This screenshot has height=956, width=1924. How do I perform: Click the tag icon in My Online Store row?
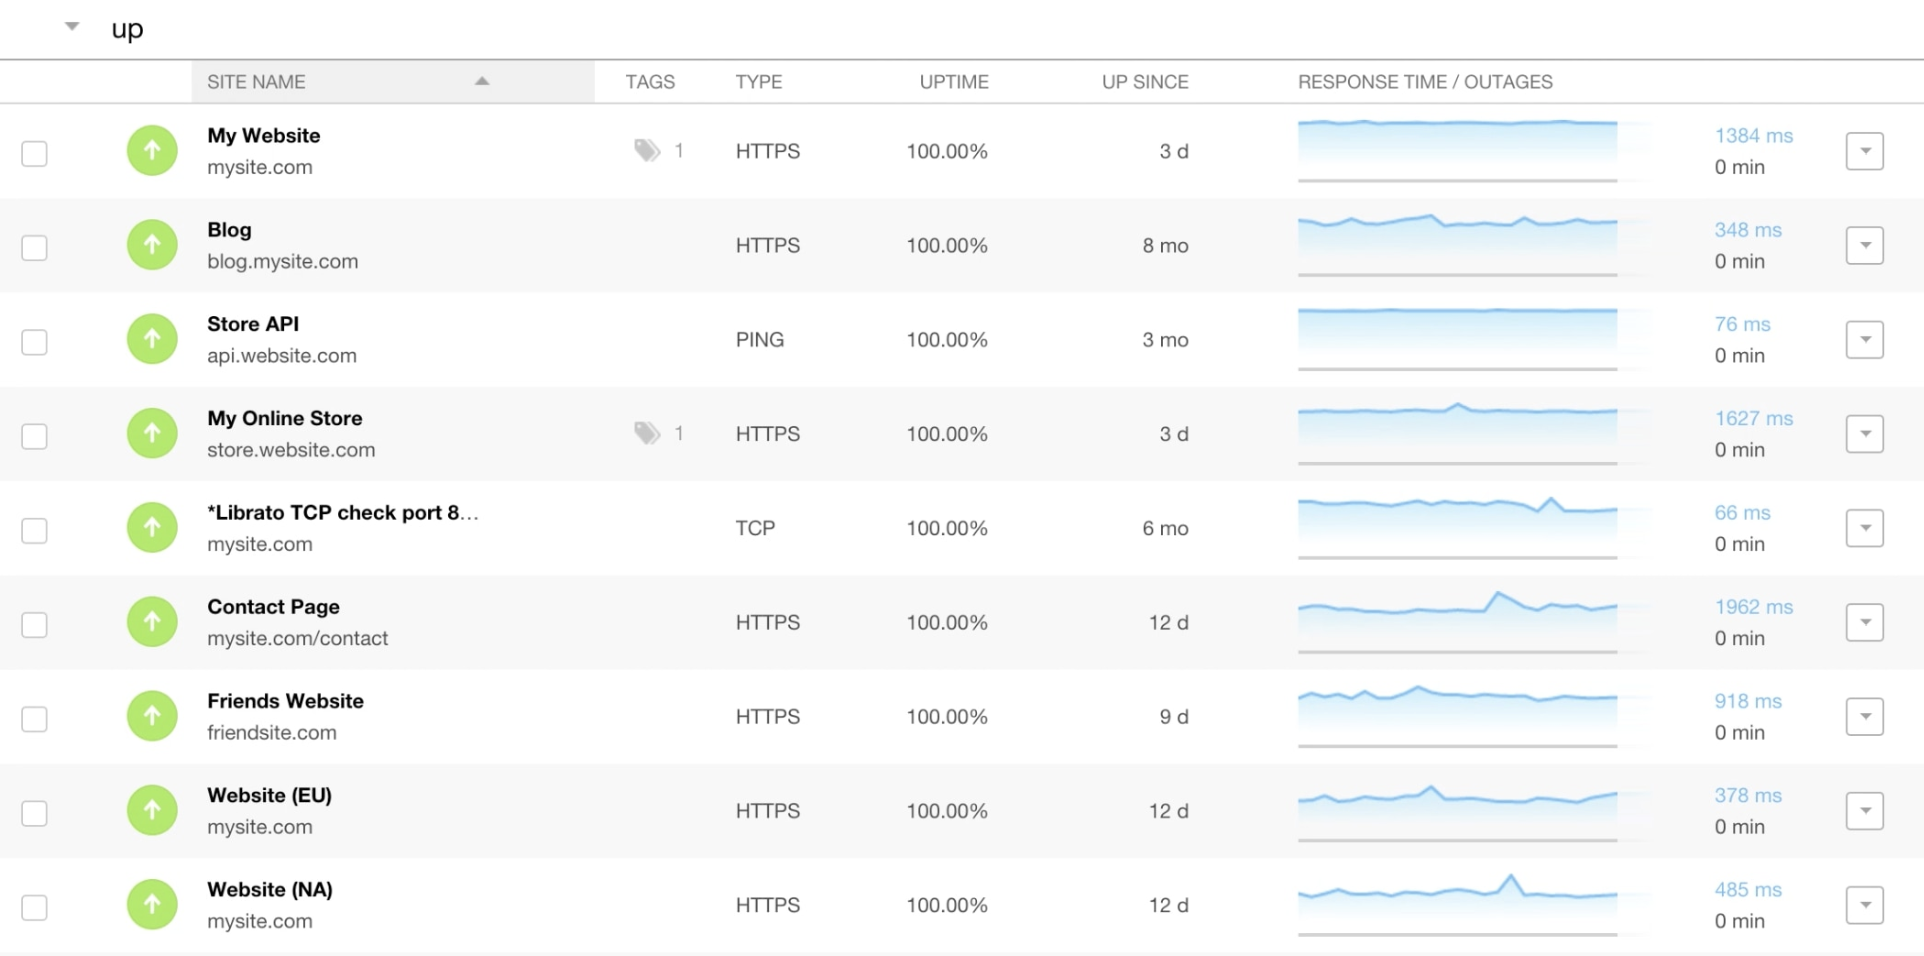coord(647,433)
